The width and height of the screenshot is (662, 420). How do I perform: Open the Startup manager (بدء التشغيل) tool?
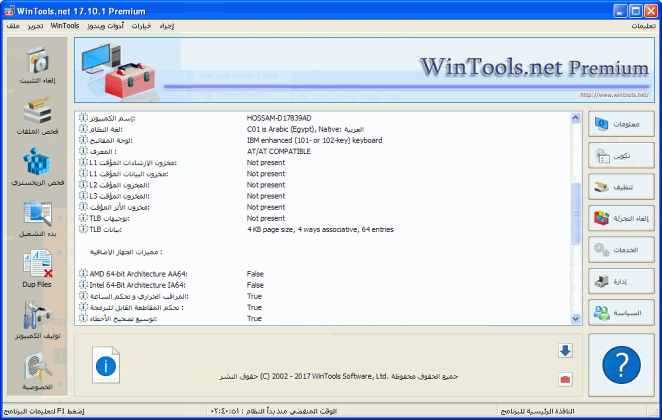point(37,219)
